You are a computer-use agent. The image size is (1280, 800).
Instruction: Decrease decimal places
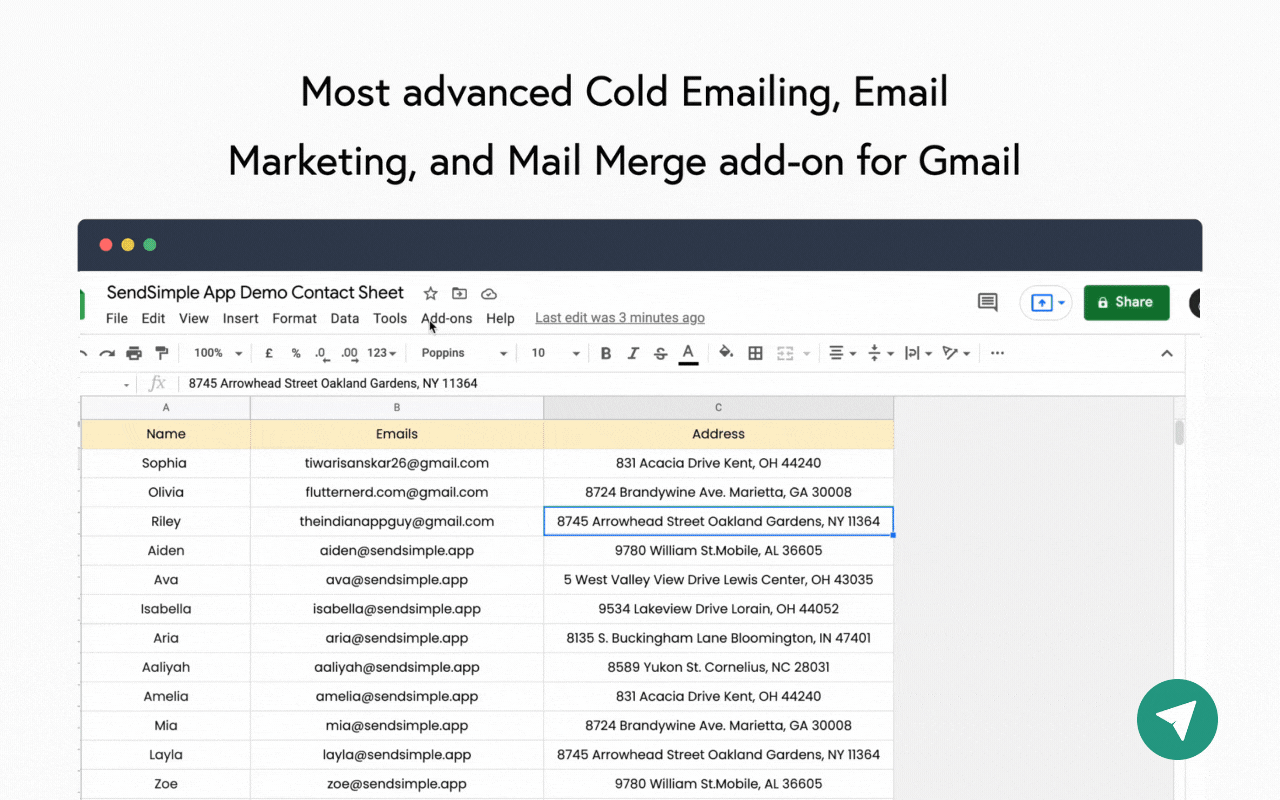click(321, 353)
